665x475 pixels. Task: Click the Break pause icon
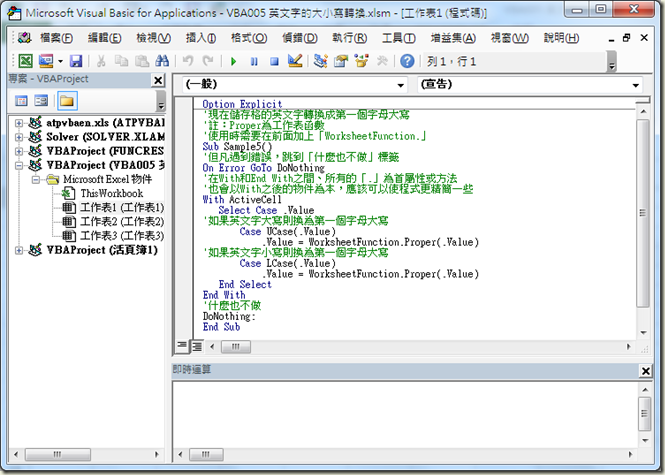tap(254, 61)
